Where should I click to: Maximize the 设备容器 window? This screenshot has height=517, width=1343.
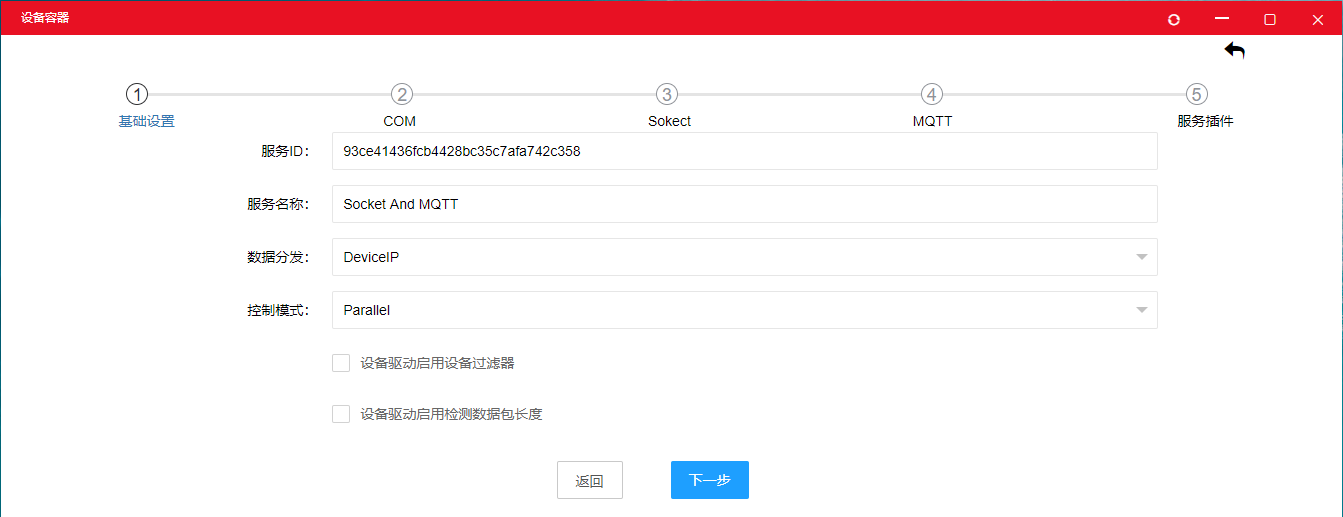click(x=1270, y=19)
